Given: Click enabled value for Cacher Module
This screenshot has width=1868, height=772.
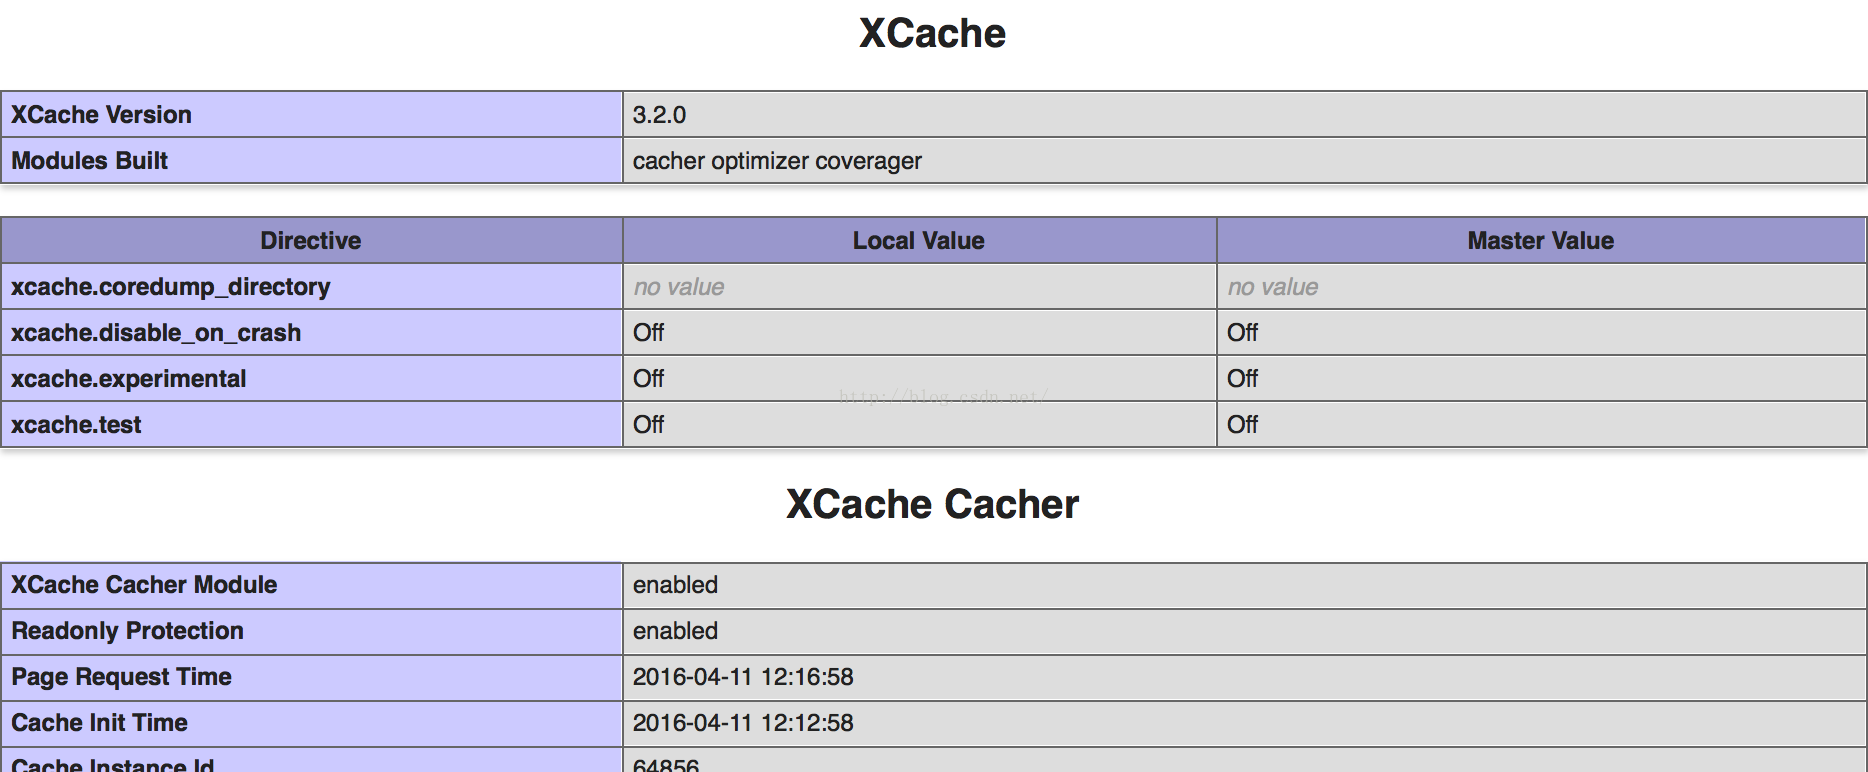Looking at the screenshot, I should point(675,585).
